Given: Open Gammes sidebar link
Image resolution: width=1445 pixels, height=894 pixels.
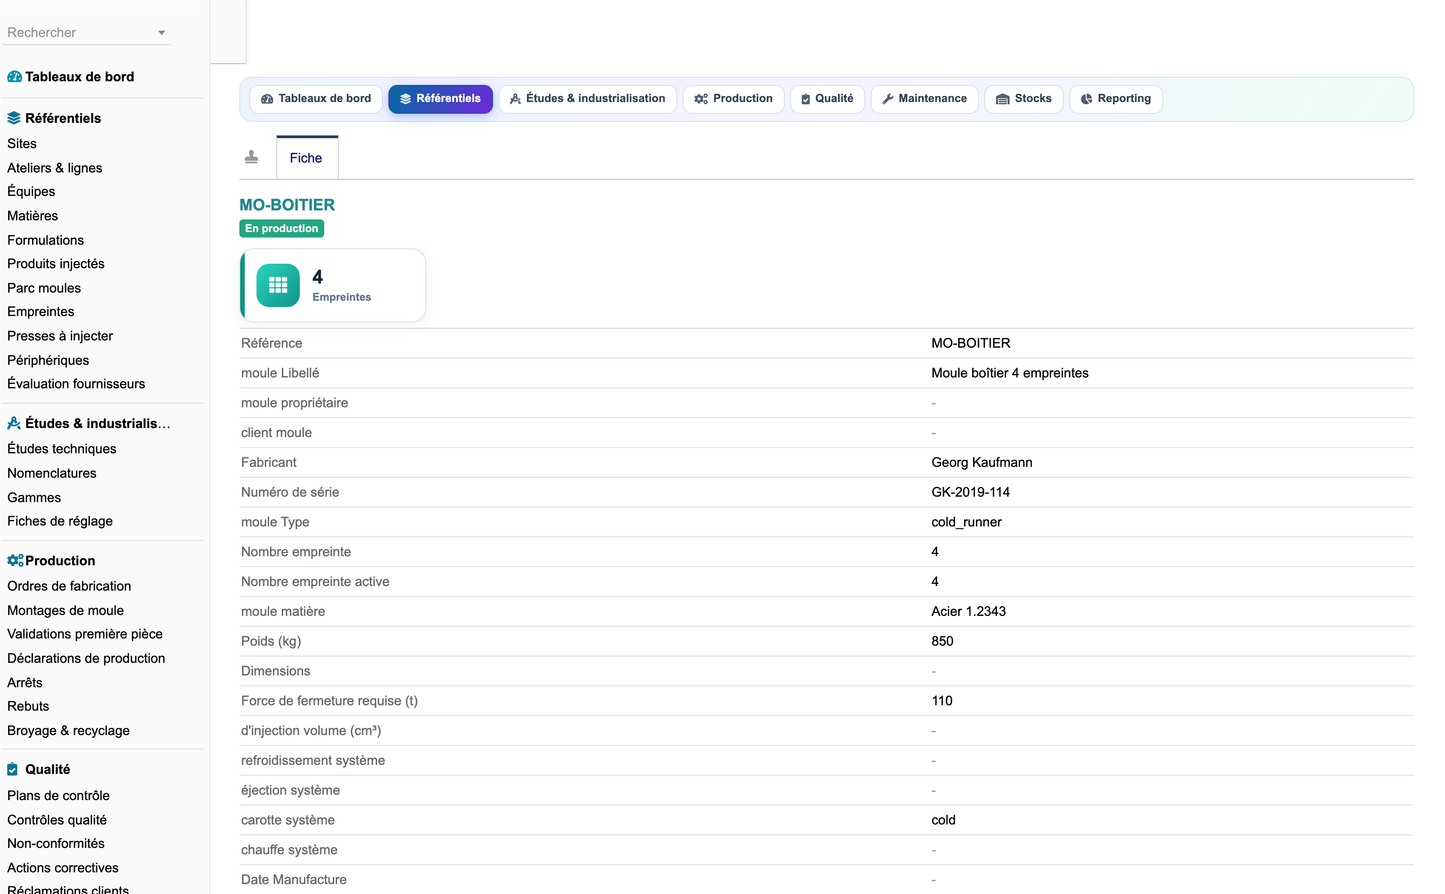Looking at the screenshot, I should pos(34,497).
